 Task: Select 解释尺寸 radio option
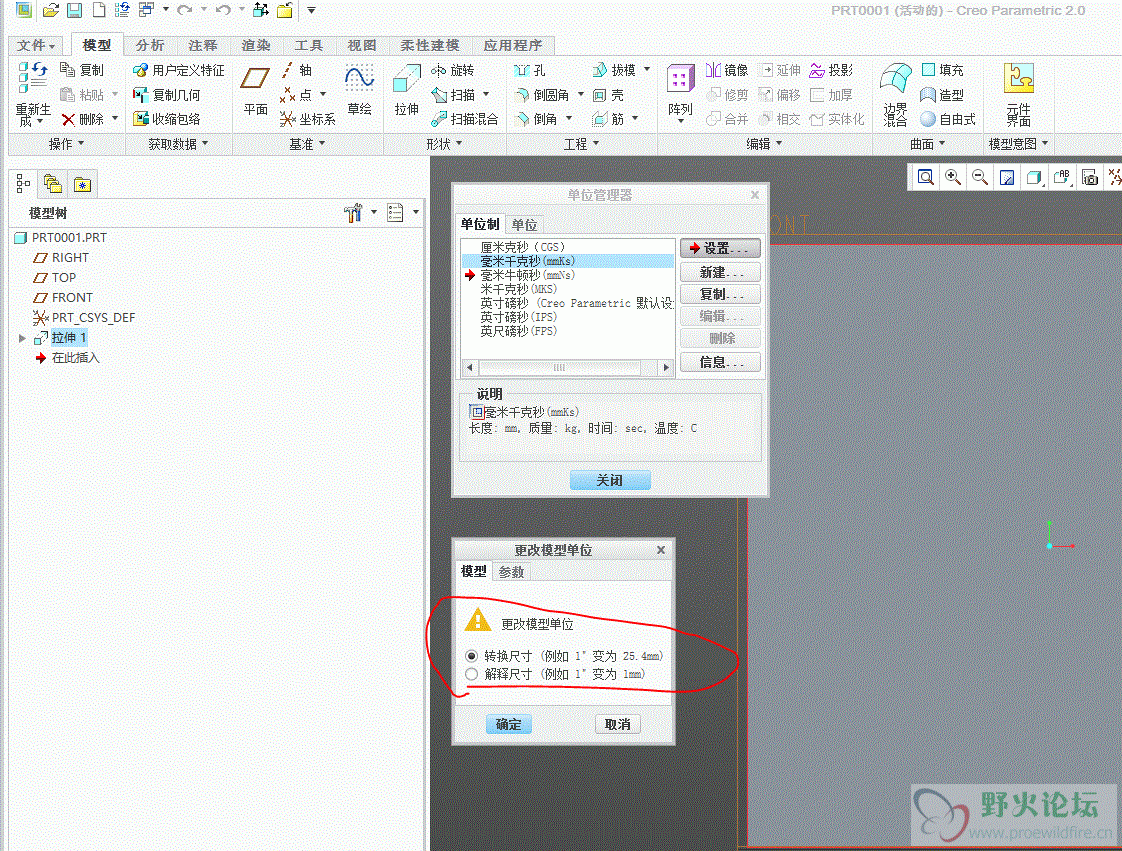[x=472, y=674]
